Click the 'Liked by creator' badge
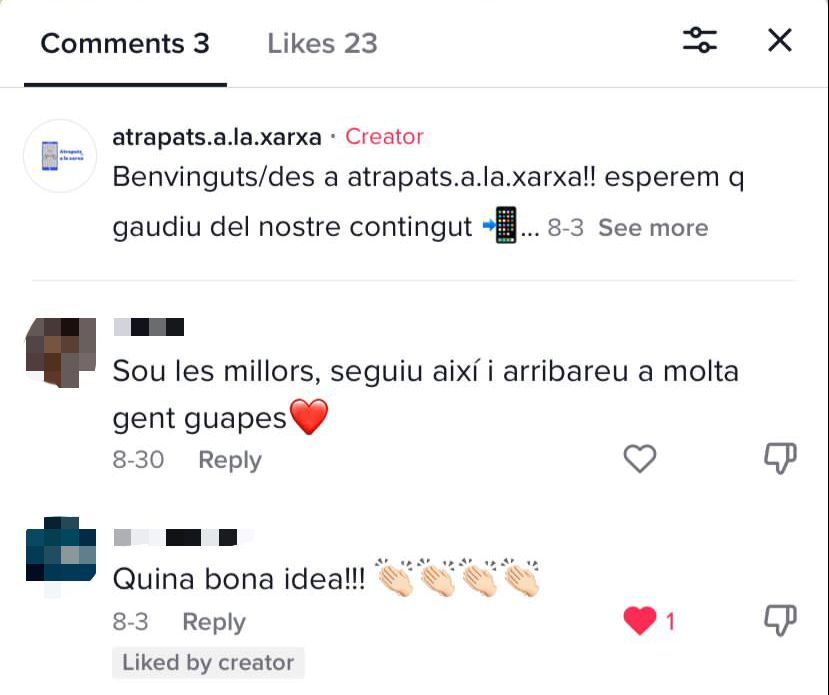Viewport: 829px width, 695px height. click(x=208, y=663)
